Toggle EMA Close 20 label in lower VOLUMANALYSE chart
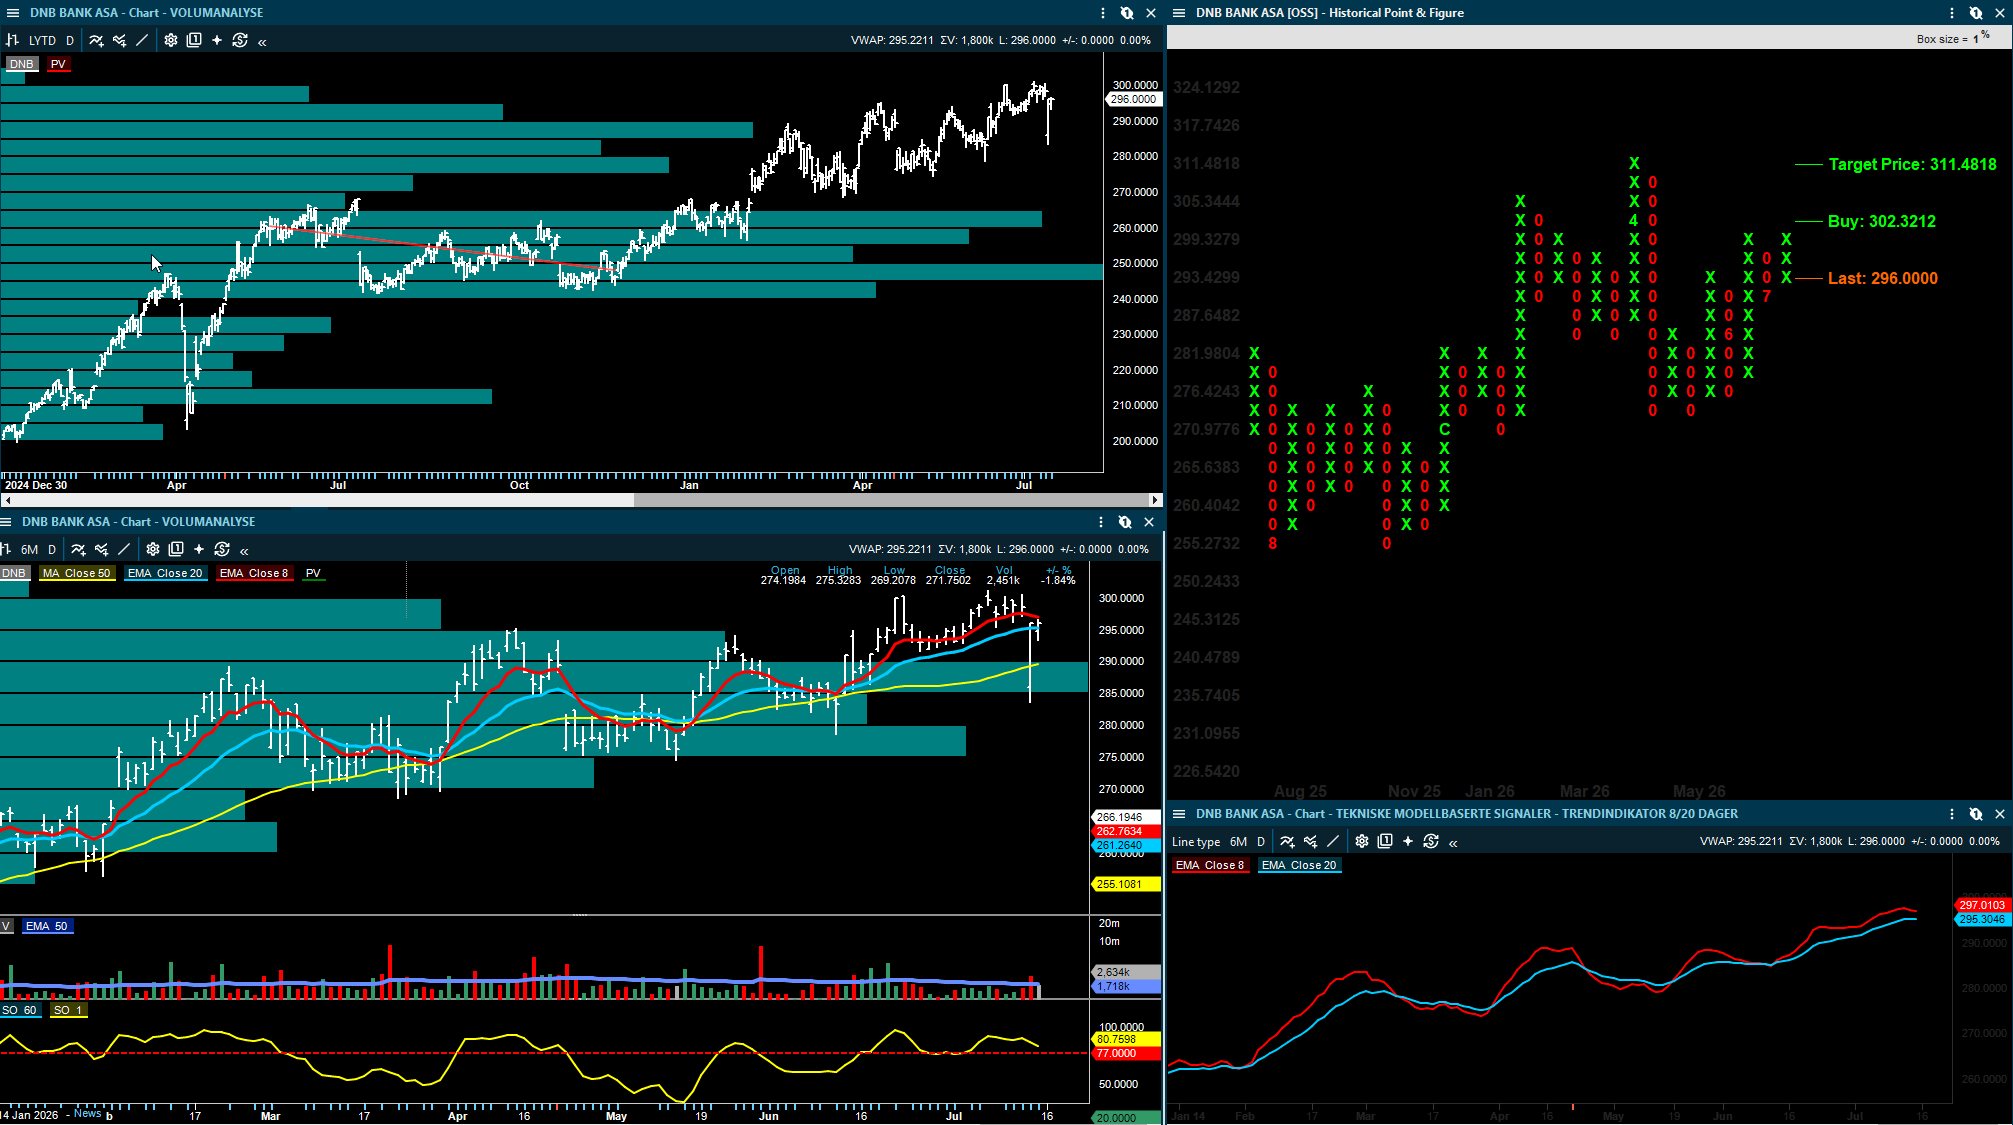 pyautogui.click(x=165, y=573)
